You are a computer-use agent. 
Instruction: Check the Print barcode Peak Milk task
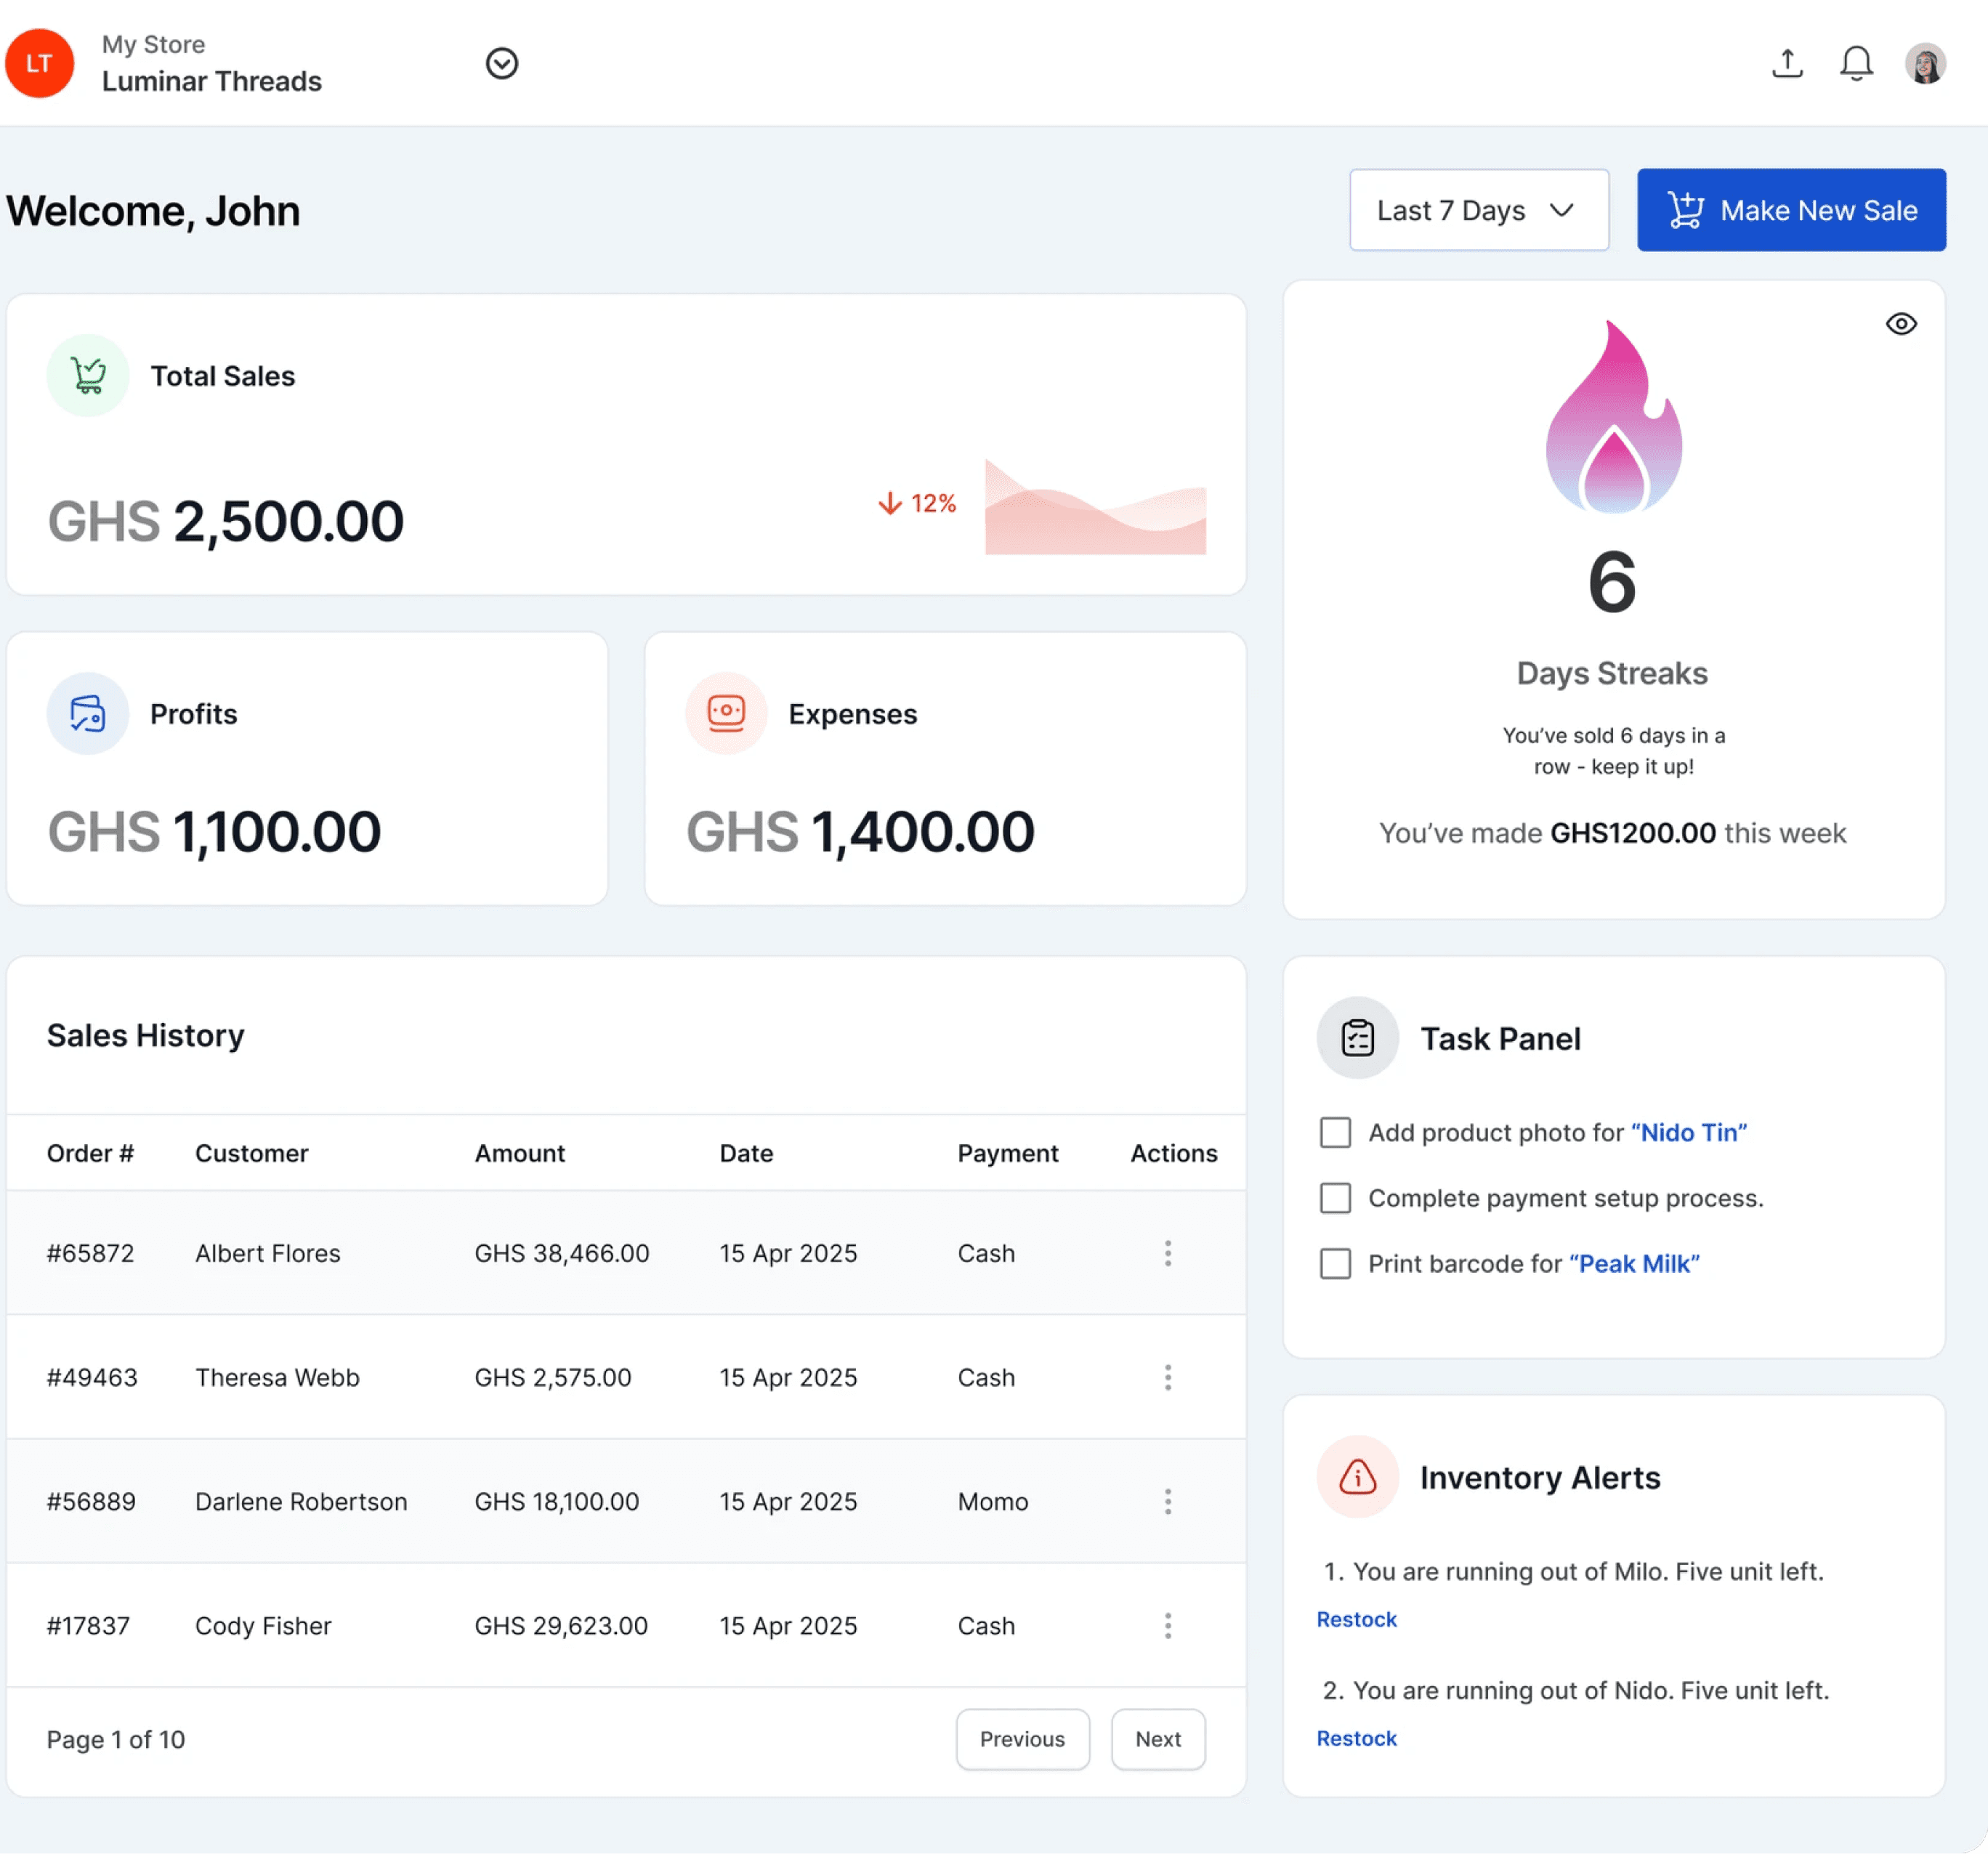click(x=1335, y=1264)
